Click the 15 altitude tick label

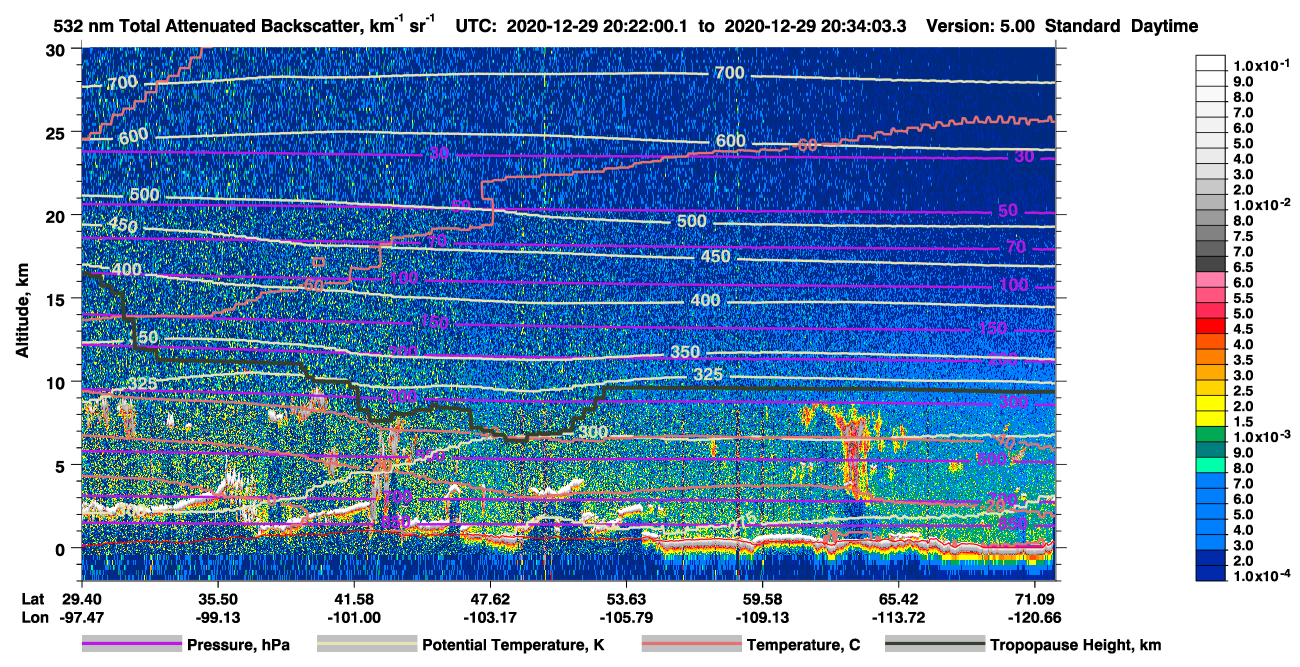point(56,298)
